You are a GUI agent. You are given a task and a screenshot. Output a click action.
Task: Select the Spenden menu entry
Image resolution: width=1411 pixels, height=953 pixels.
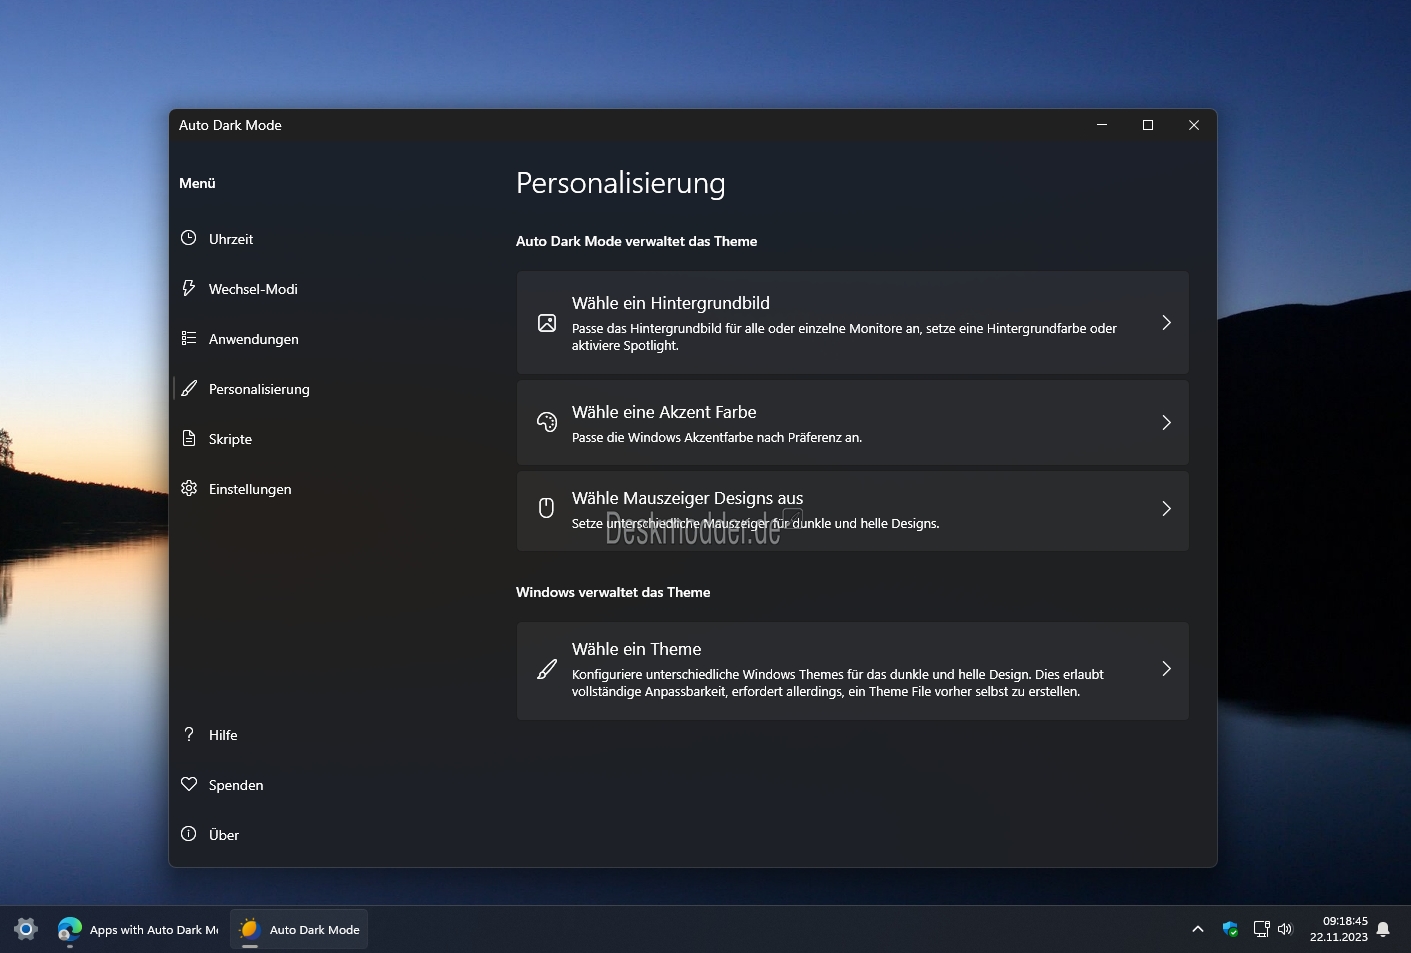click(x=236, y=785)
